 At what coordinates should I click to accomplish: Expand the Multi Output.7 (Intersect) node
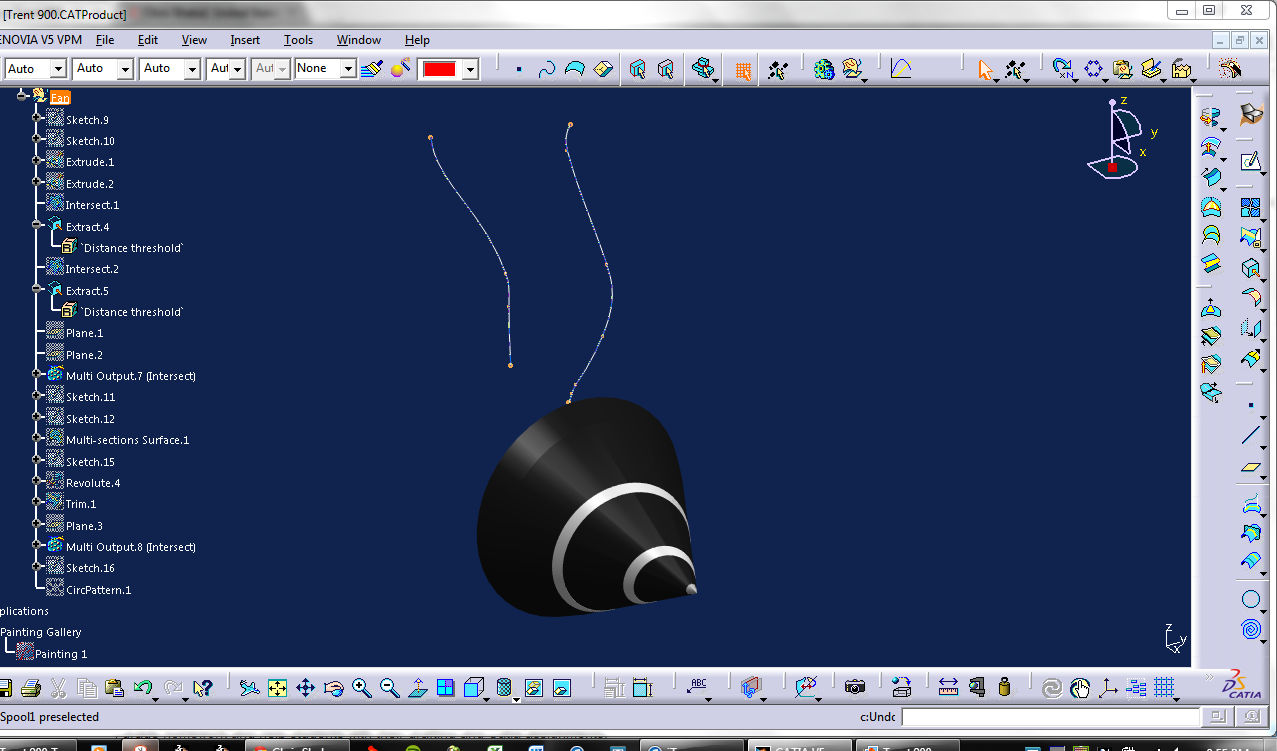click(x=37, y=374)
